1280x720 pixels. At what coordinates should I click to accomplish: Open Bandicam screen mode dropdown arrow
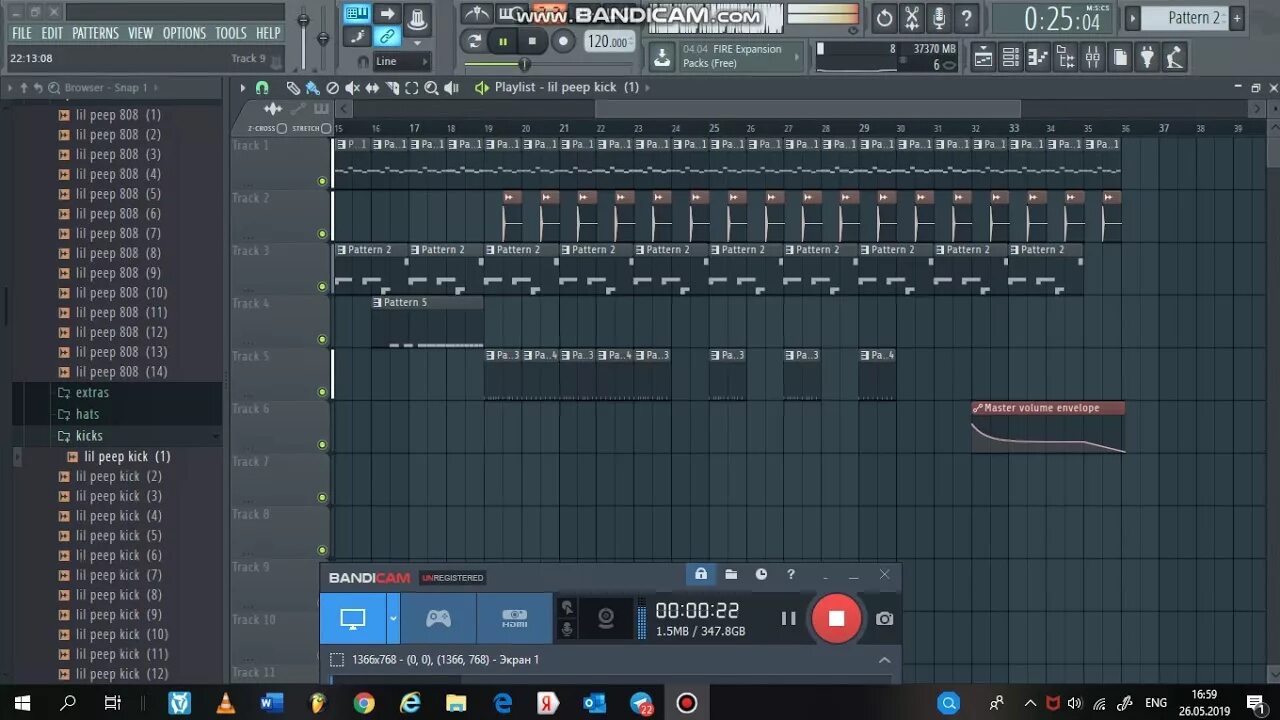[393, 618]
